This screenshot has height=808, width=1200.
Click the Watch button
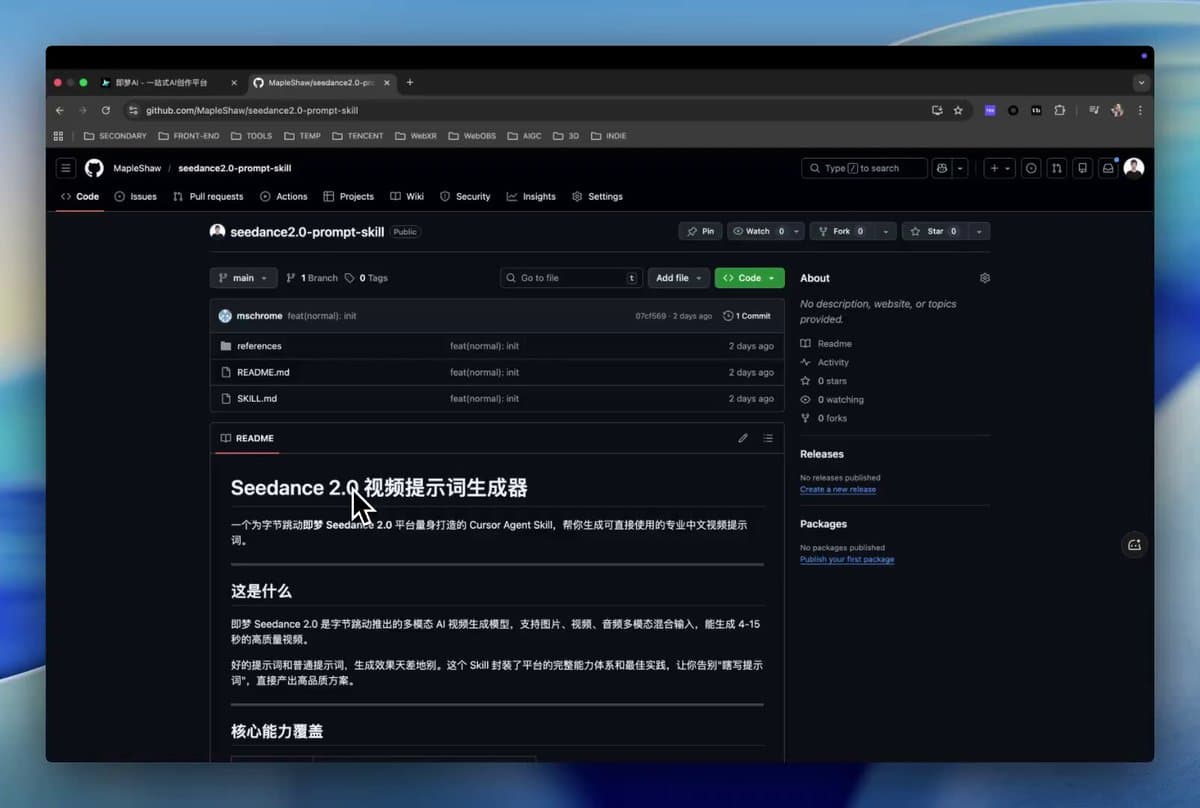click(758, 231)
